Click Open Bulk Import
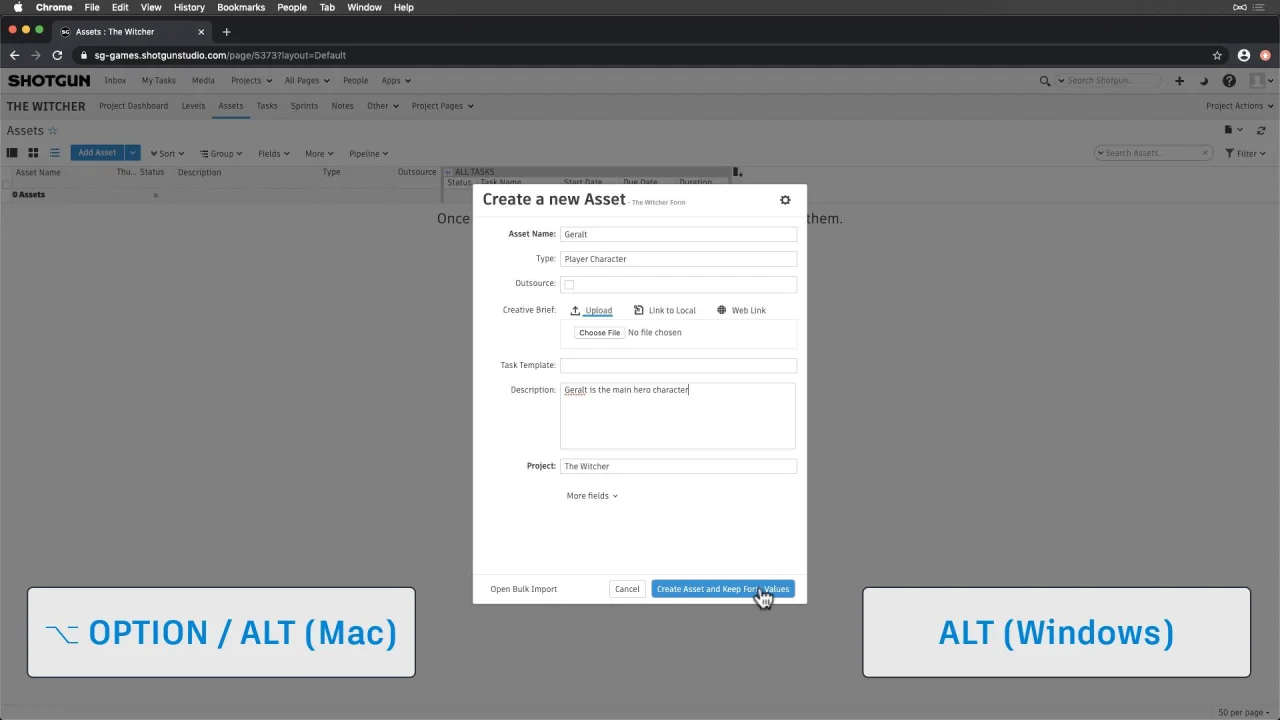The width and height of the screenshot is (1280, 720). pyautogui.click(x=524, y=589)
